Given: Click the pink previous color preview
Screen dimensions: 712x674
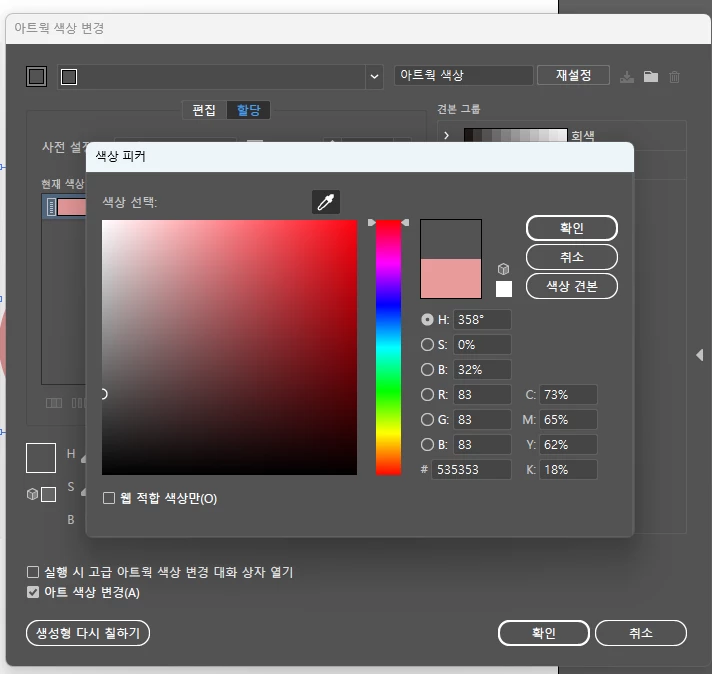Looking at the screenshot, I should [x=451, y=278].
